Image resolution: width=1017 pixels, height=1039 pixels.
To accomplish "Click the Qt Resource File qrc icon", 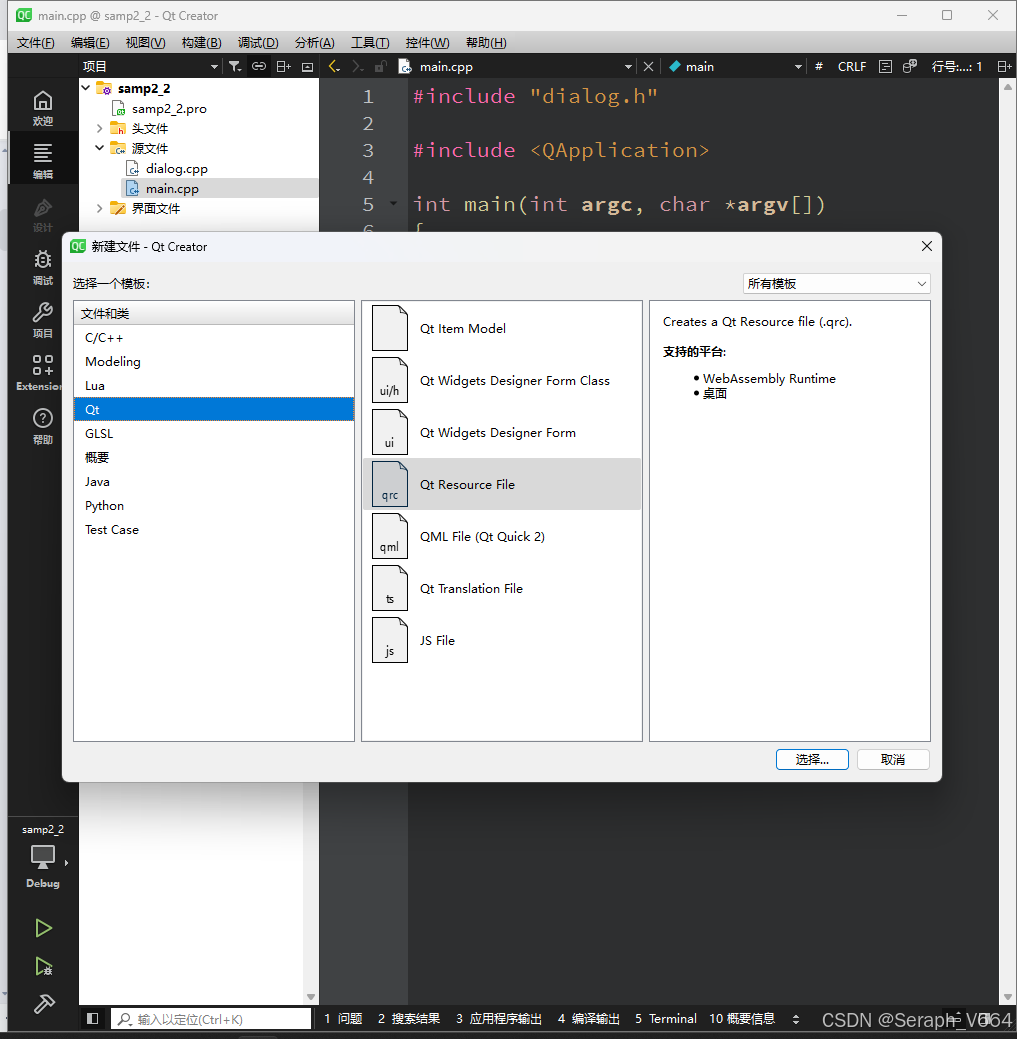I will [390, 484].
